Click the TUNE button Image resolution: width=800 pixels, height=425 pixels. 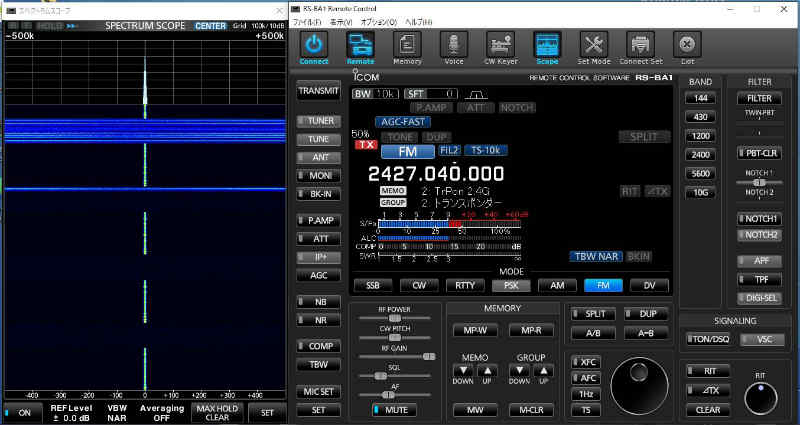(x=318, y=139)
